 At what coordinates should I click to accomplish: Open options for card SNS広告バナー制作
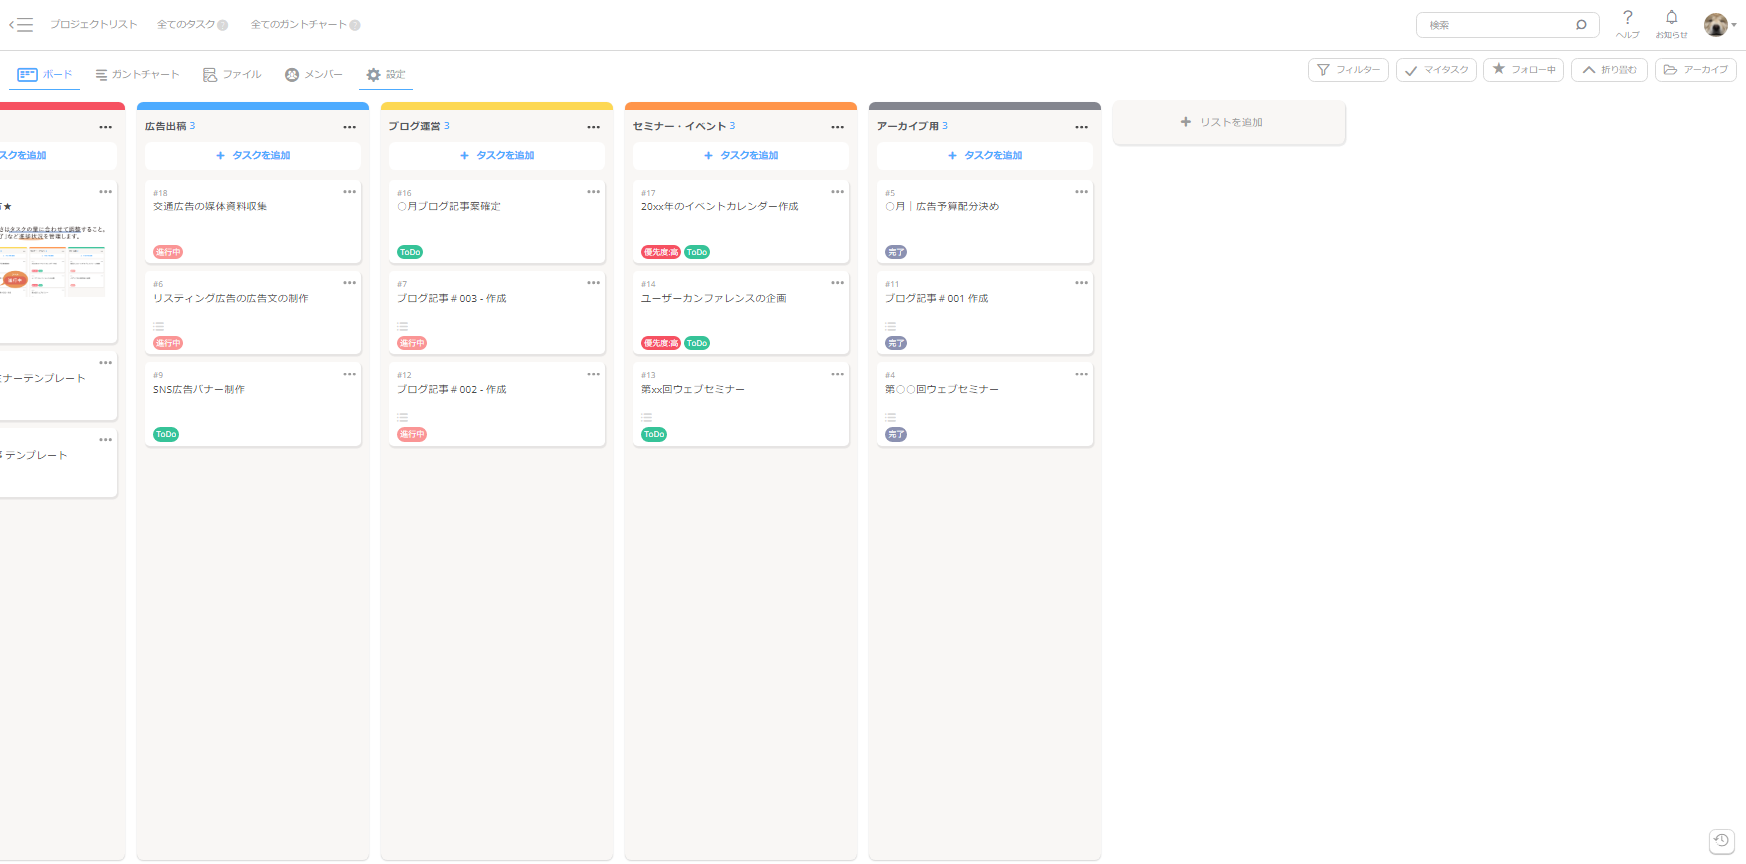pos(349,374)
